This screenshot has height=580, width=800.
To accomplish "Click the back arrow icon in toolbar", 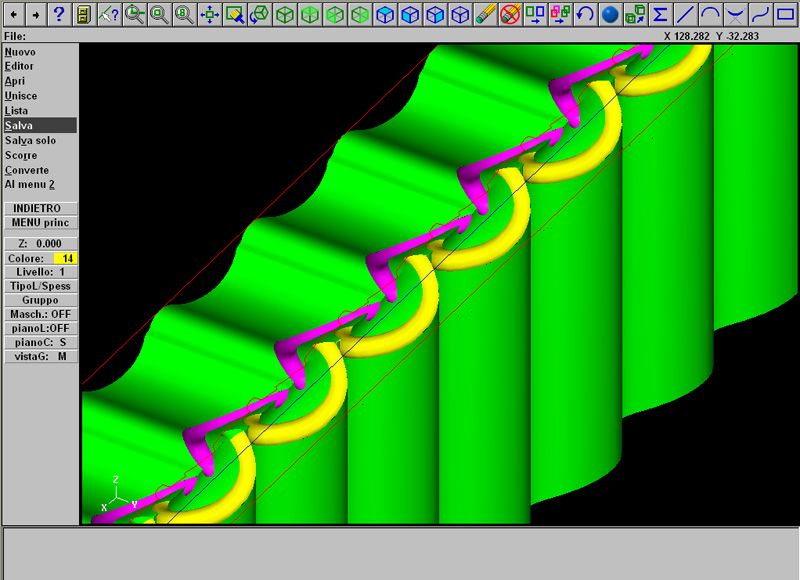I will (14, 15).
